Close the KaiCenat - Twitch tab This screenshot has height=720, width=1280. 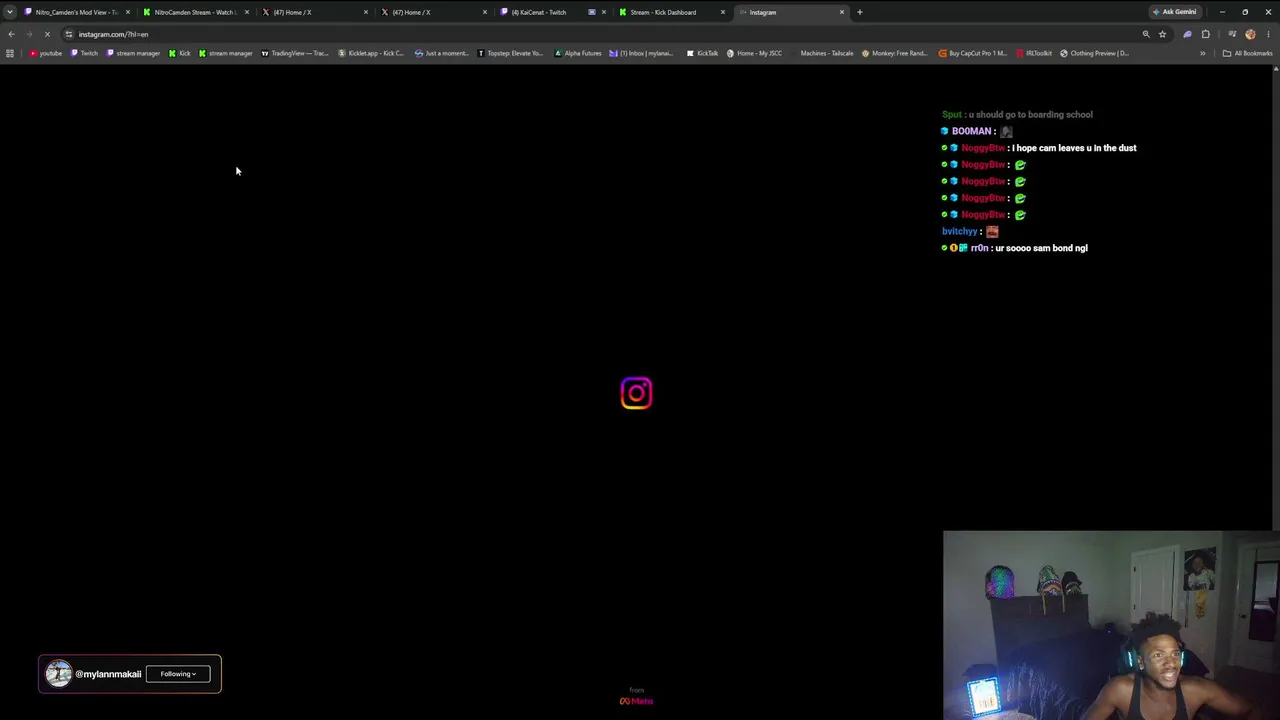(x=604, y=12)
